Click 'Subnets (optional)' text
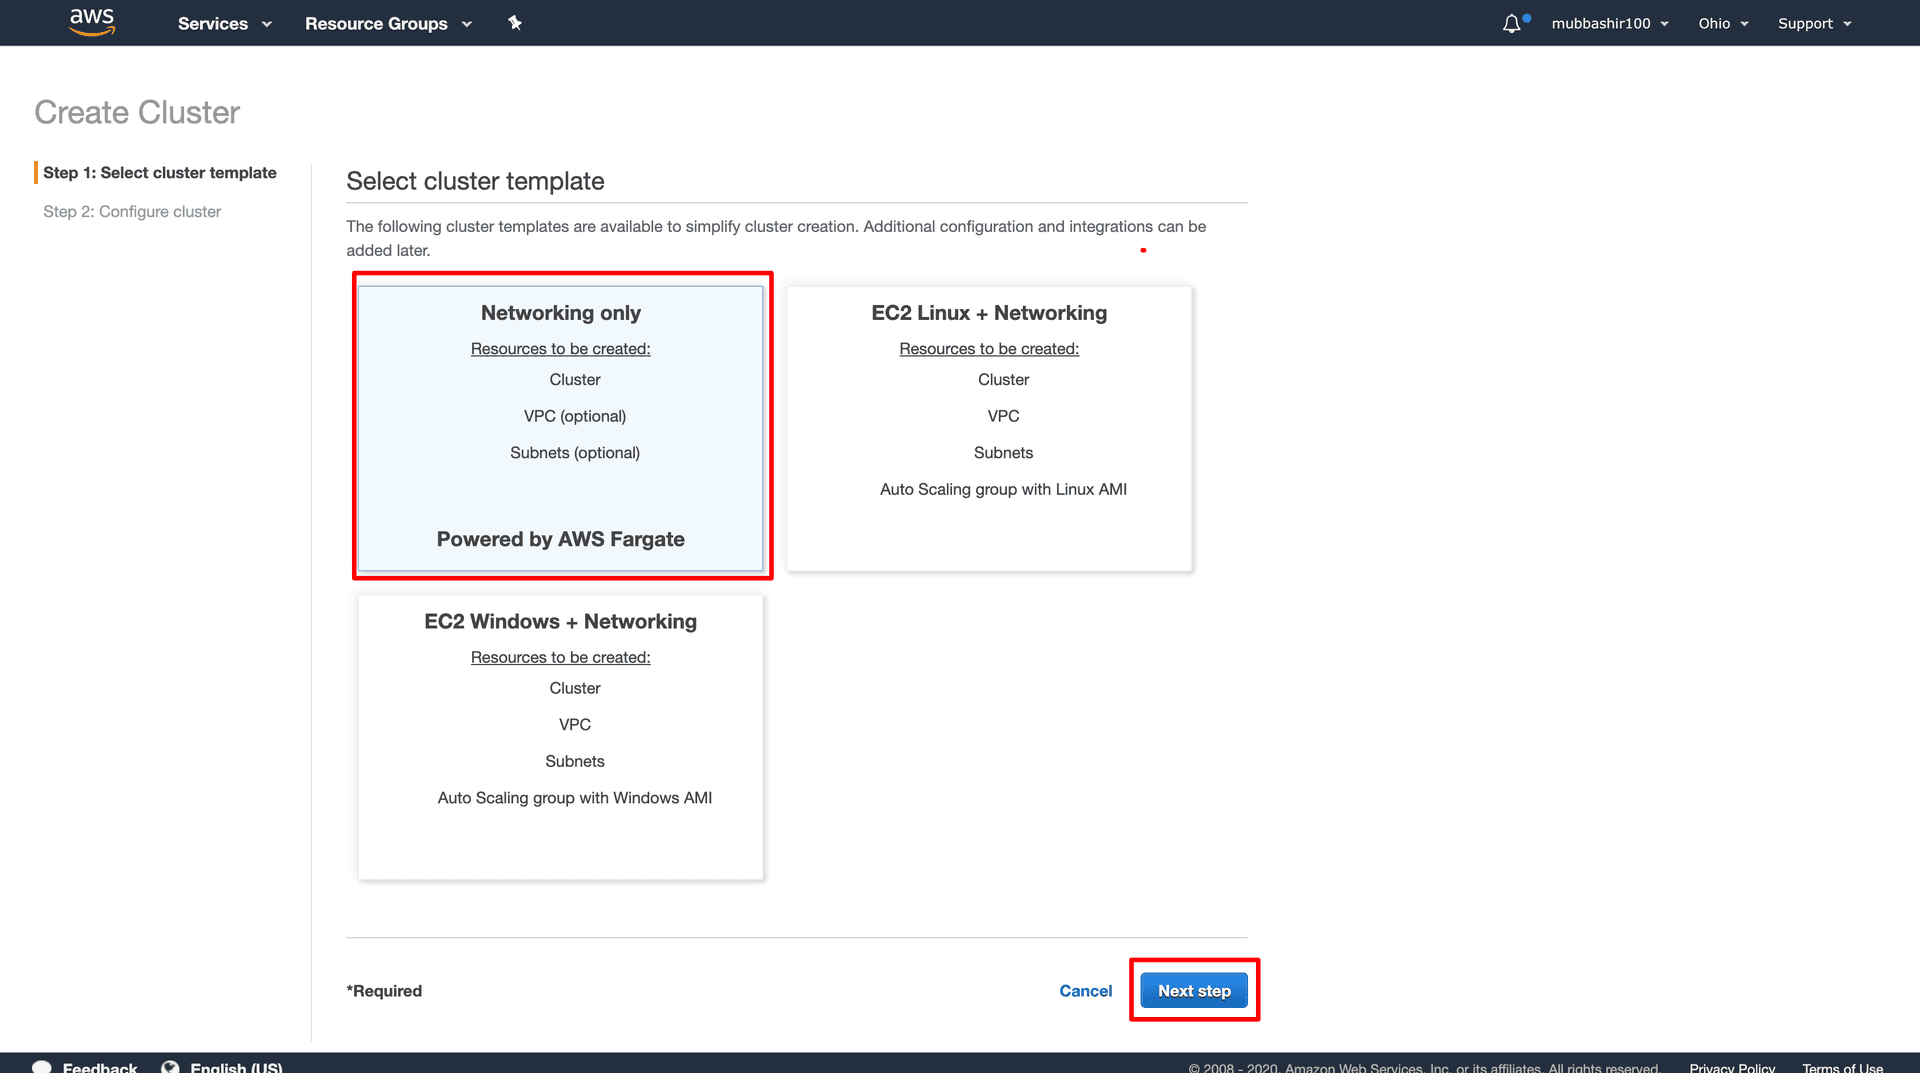 575,453
